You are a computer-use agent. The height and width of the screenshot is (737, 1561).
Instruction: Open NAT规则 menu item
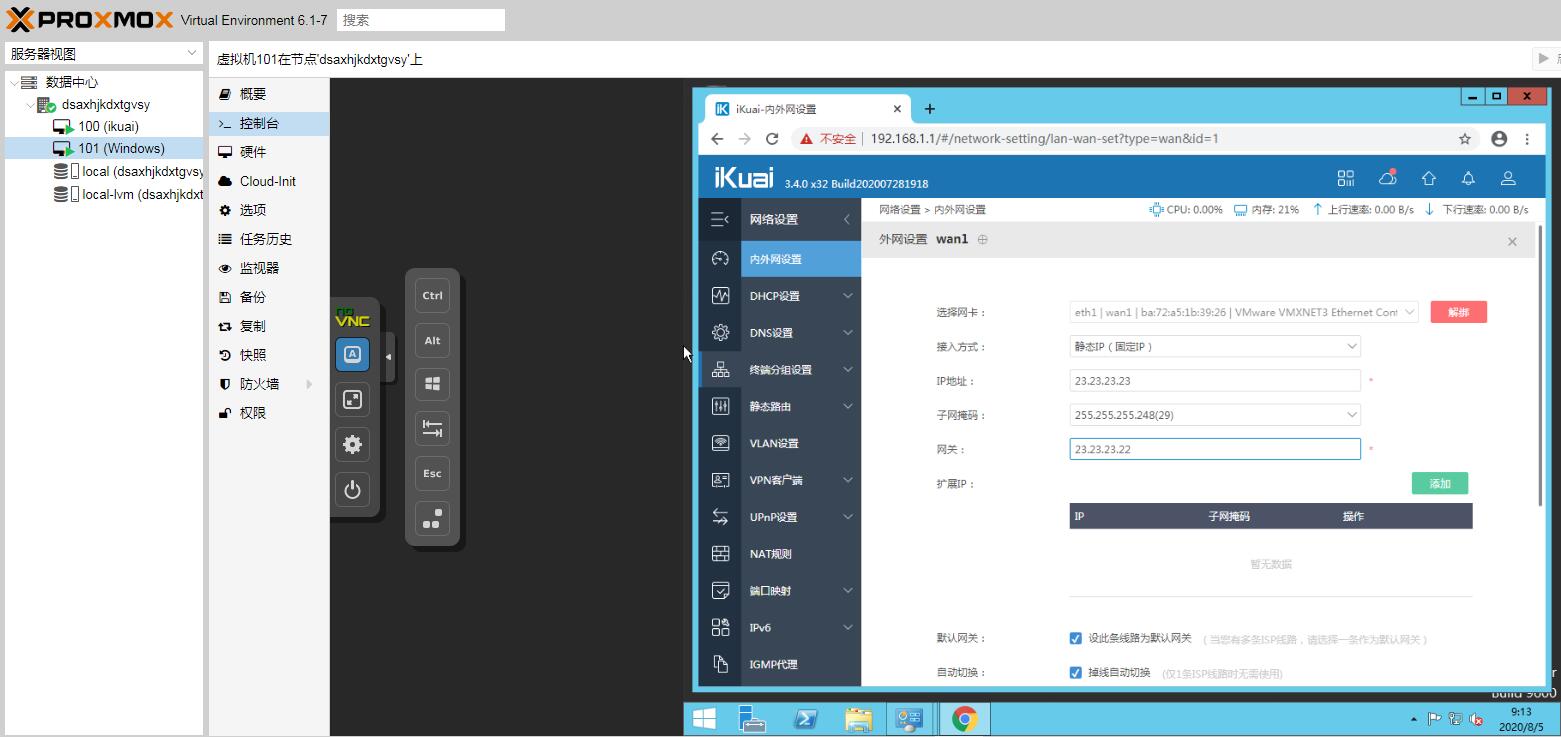801,554
